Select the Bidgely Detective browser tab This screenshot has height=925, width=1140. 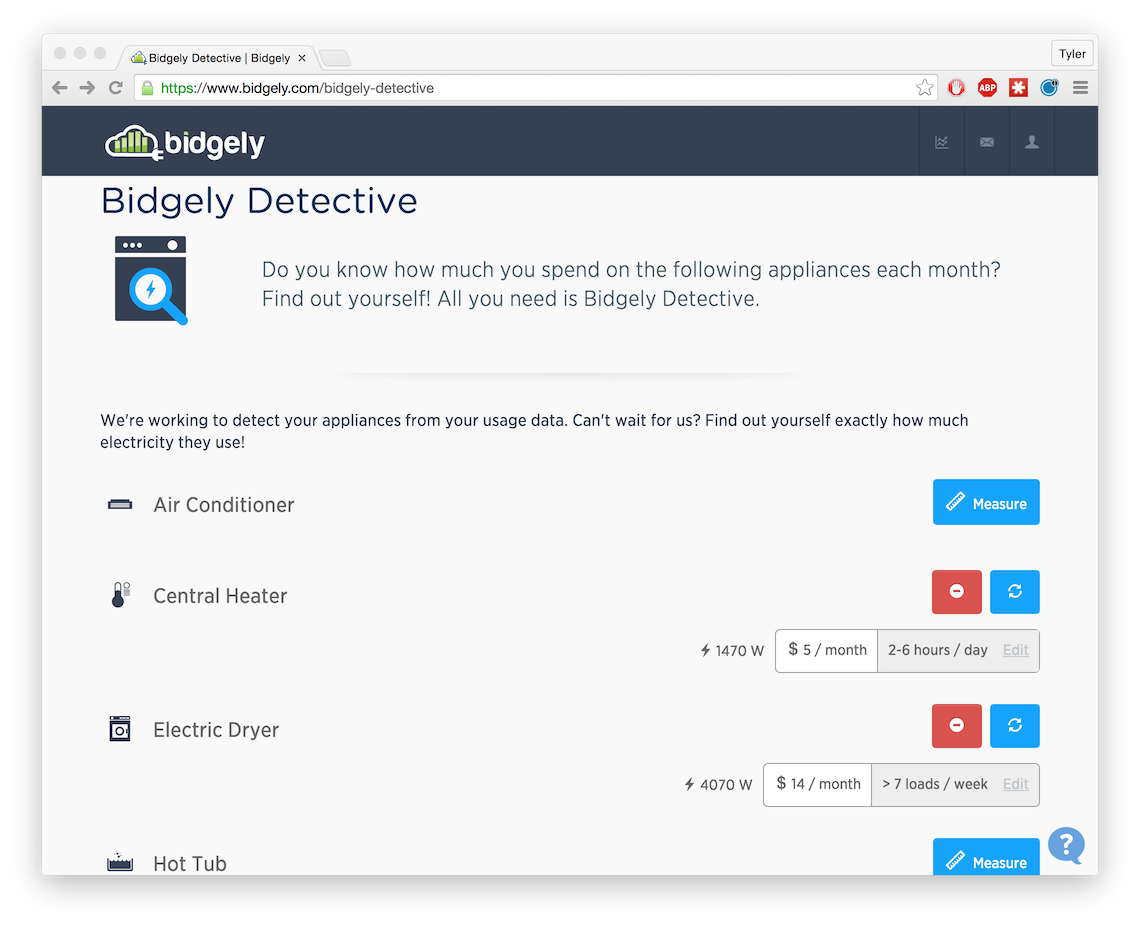point(219,58)
